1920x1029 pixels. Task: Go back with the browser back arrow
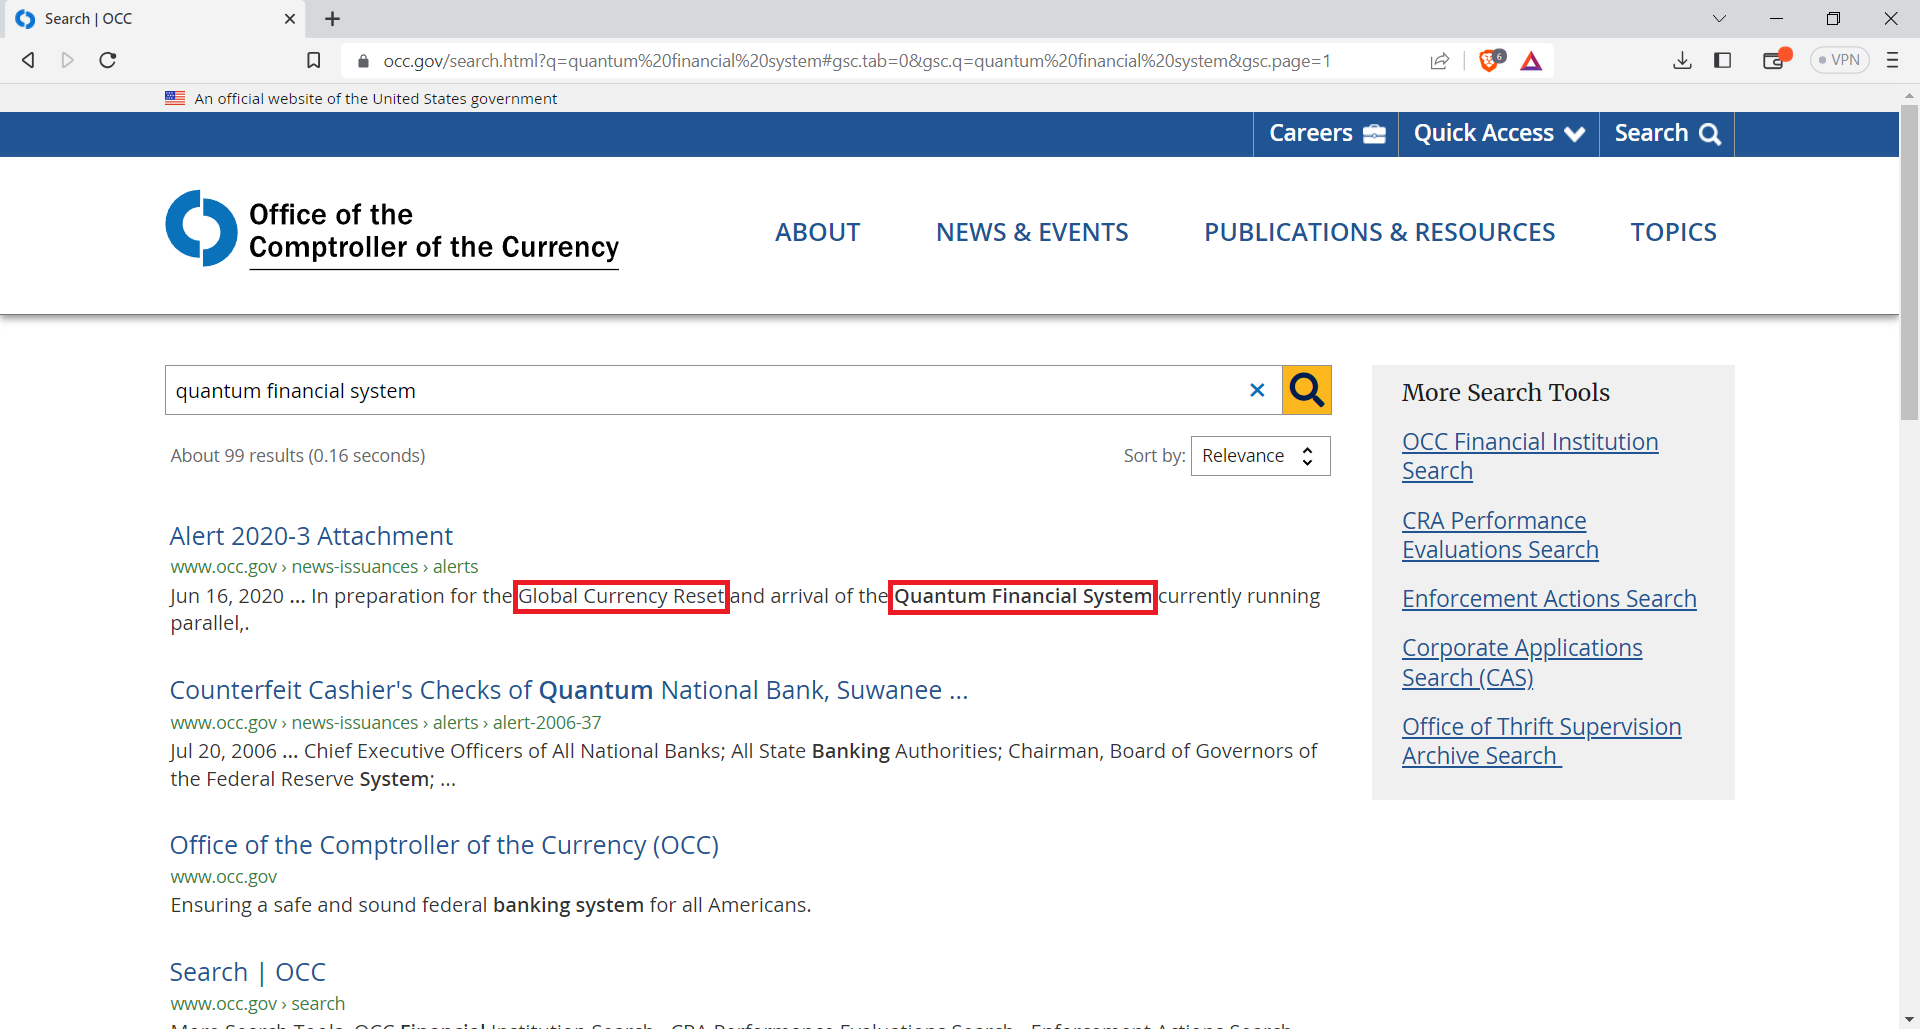[x=28, y=60]
